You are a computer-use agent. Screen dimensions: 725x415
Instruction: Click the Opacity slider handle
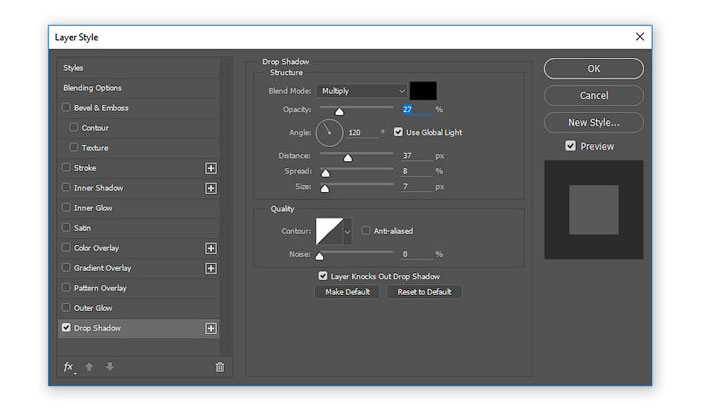[339, 111]
